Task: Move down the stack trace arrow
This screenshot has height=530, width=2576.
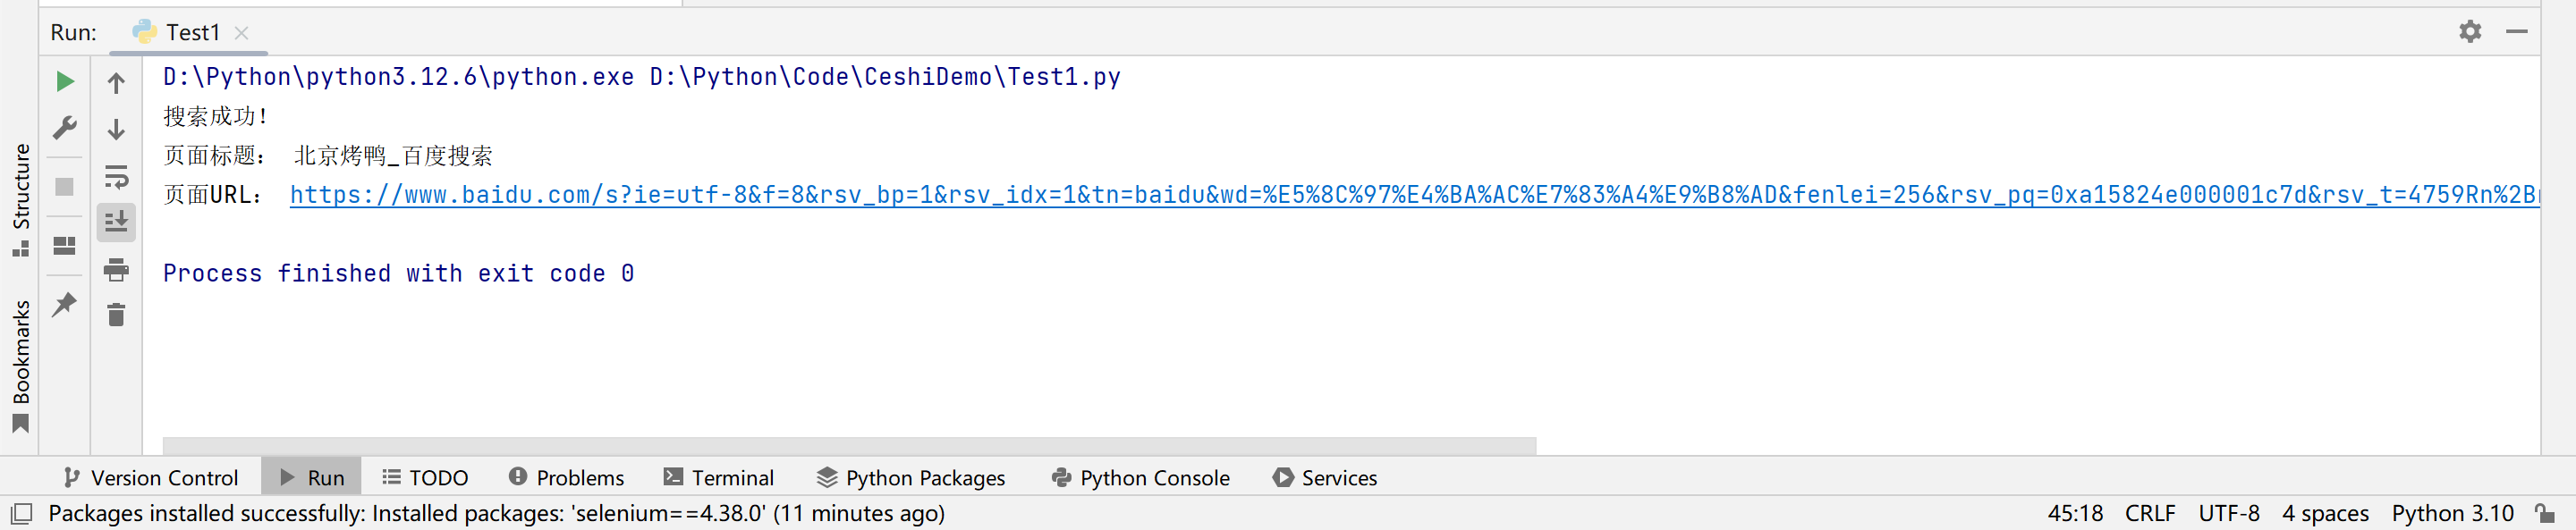Action: tap(116, 129)
